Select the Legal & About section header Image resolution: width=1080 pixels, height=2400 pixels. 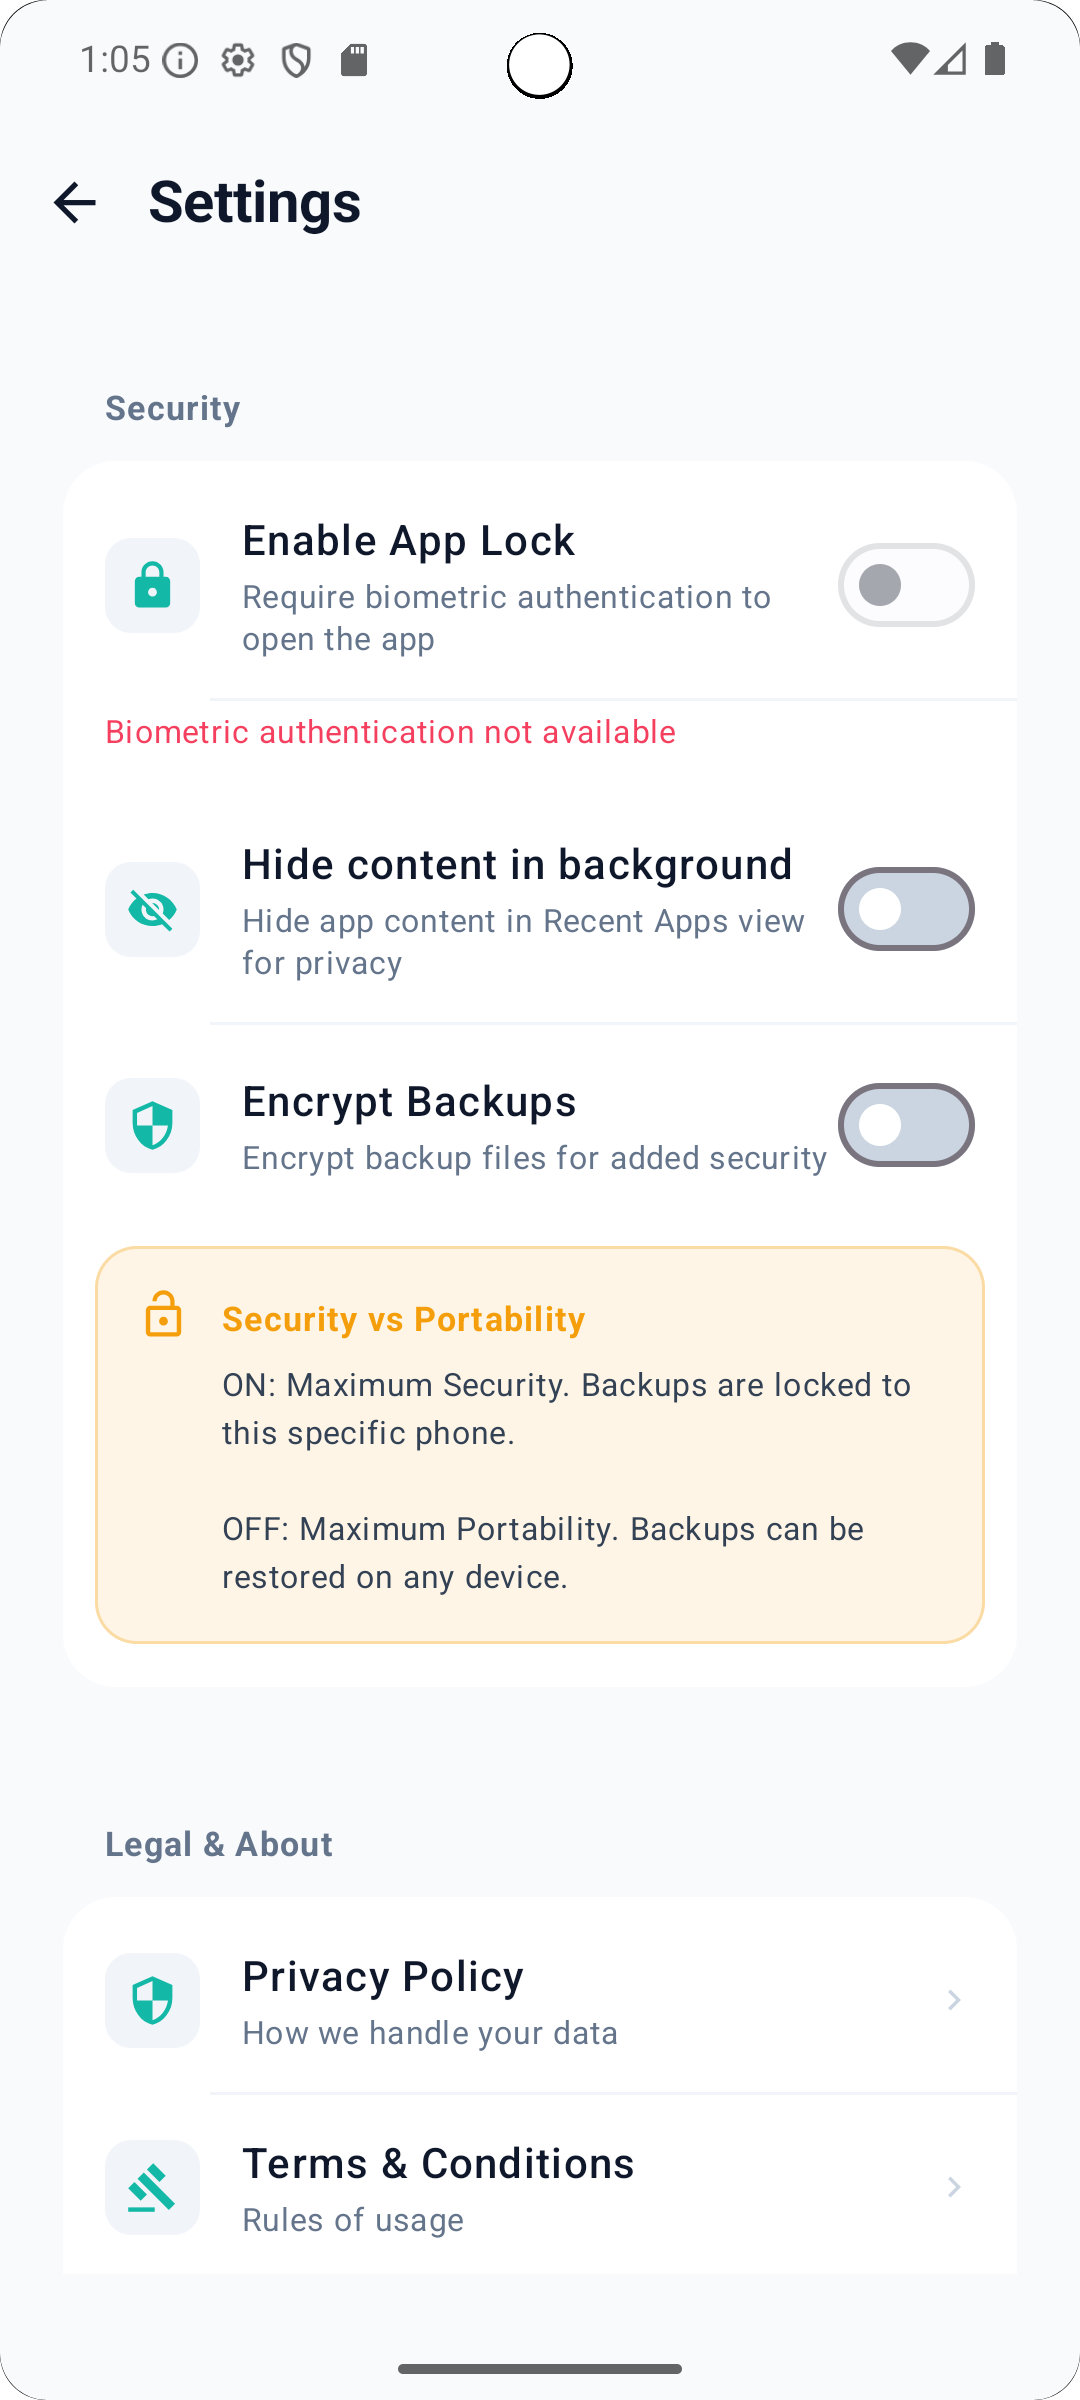pyautogui.click(x=219, y=1844)
